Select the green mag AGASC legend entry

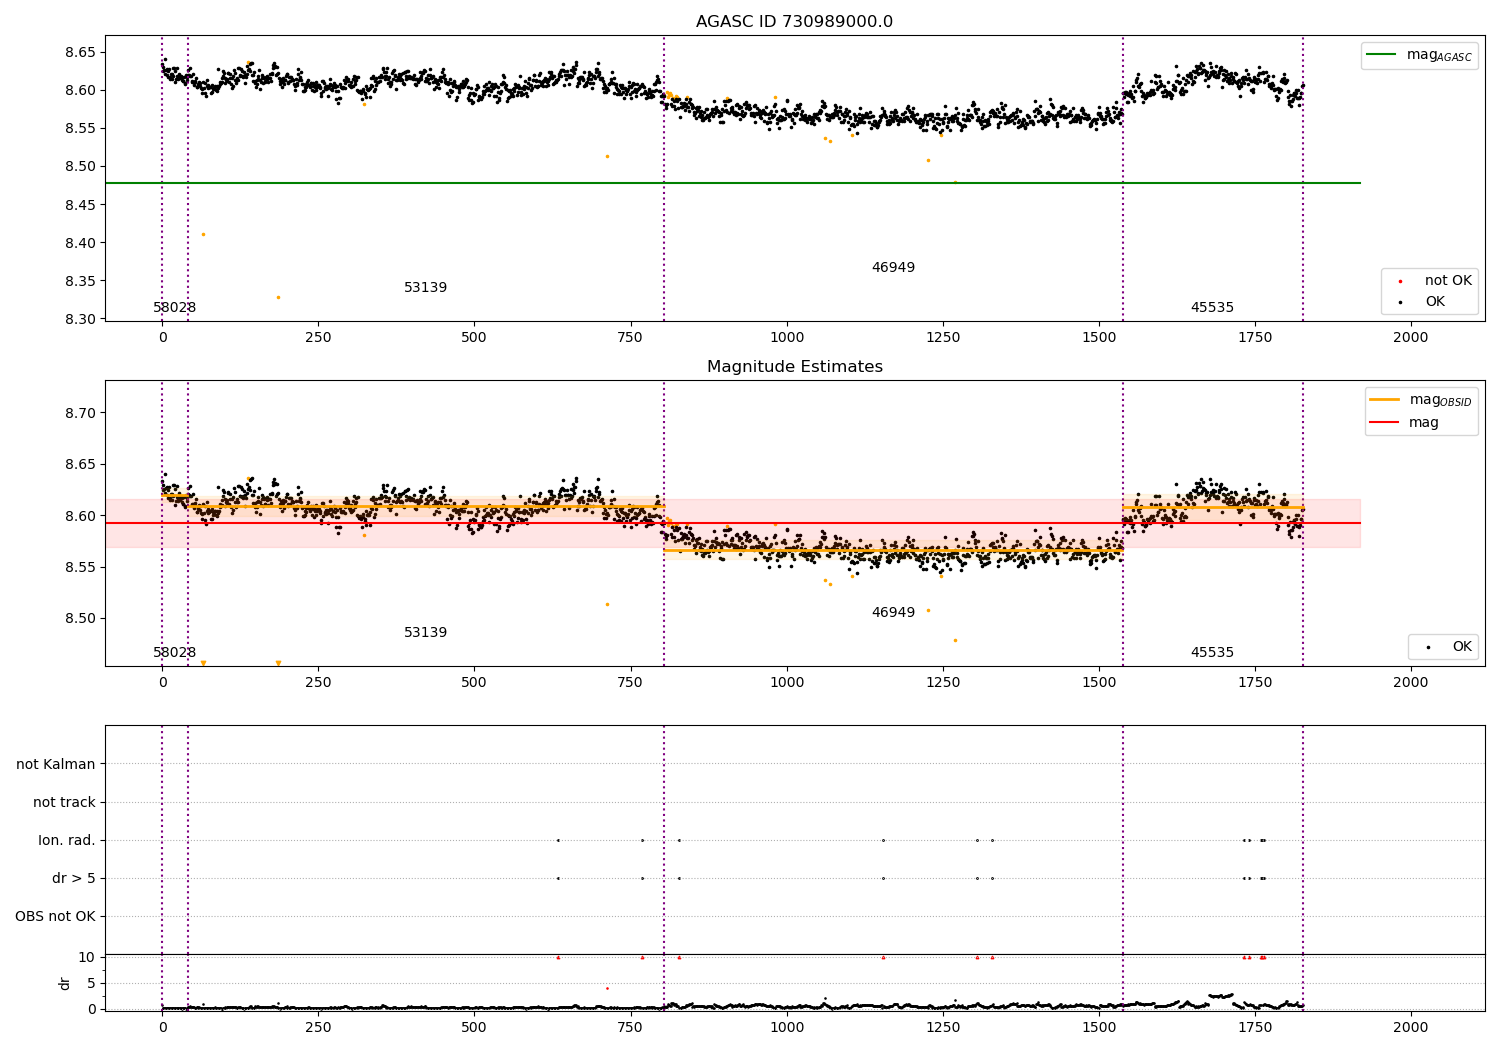click(1420, 55)
